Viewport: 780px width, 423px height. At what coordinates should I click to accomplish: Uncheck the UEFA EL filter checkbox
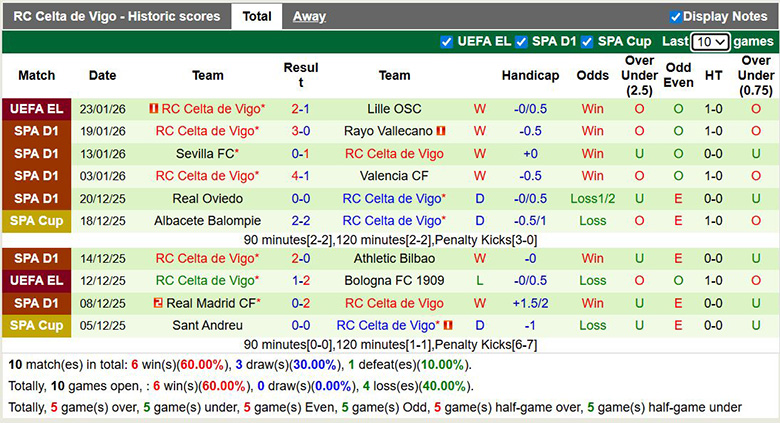[x=447, y=42]
